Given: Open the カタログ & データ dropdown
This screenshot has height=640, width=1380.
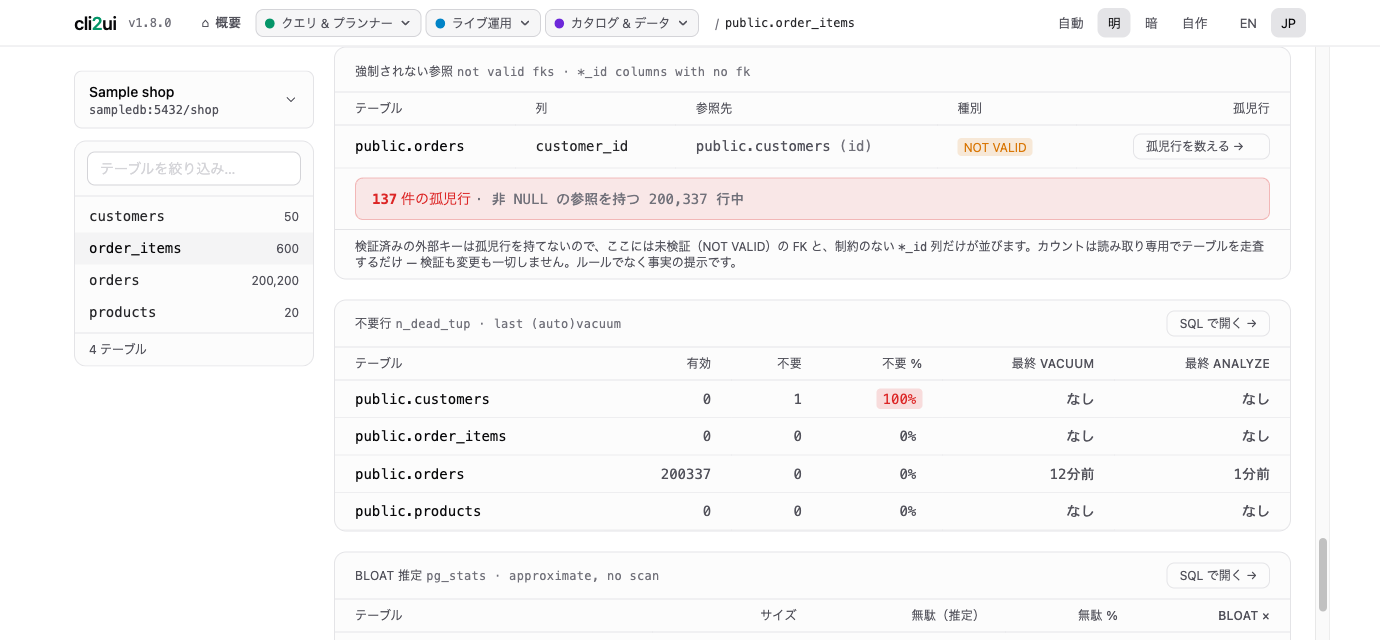Looking at the screenshot, I should pyautogui.click(x=622, y=23).
